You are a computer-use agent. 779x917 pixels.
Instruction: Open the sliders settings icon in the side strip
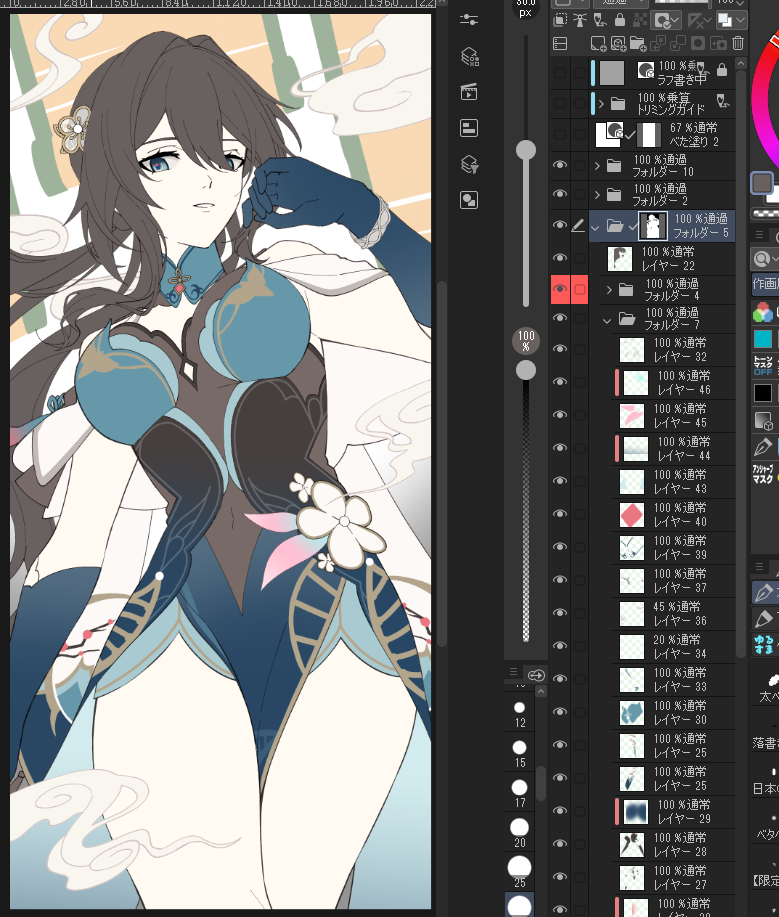pyautogui.click(x=469, y=20)
